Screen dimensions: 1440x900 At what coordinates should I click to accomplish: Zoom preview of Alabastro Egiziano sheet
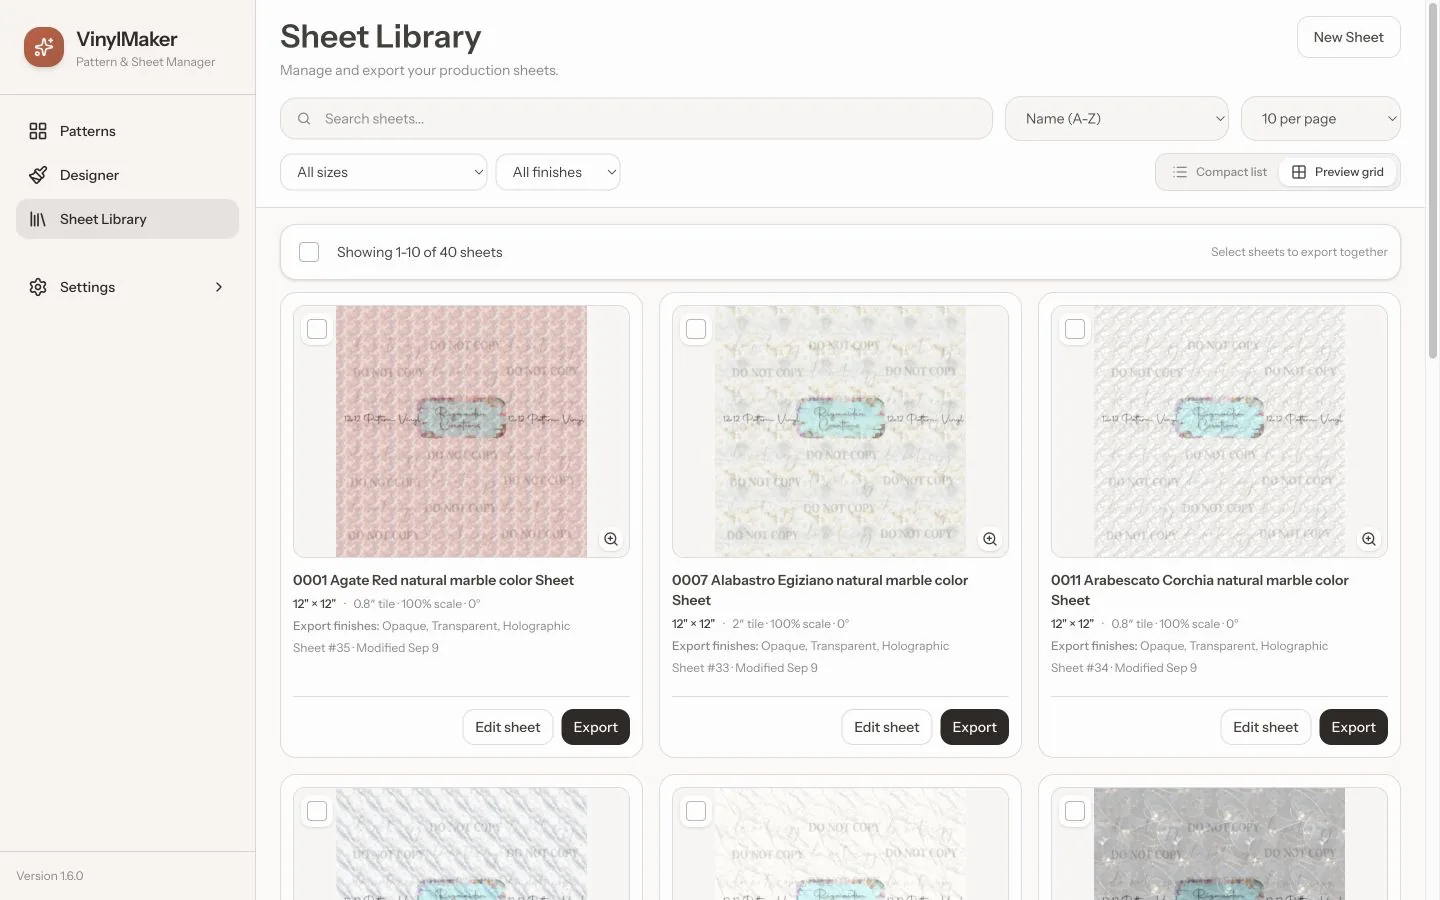990,539
